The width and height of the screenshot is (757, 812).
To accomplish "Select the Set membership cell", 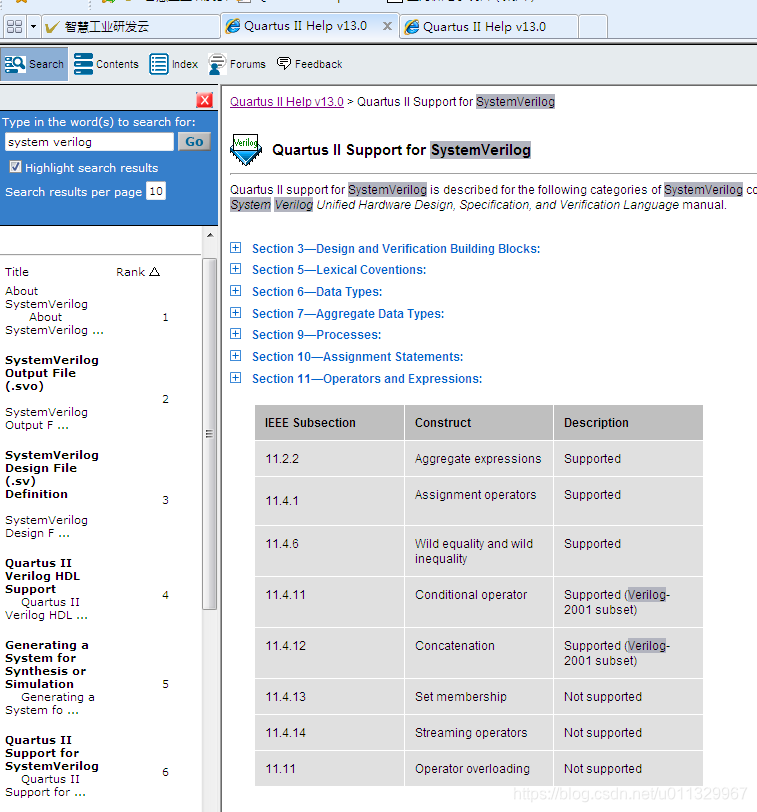I will [x=479, y=697].
